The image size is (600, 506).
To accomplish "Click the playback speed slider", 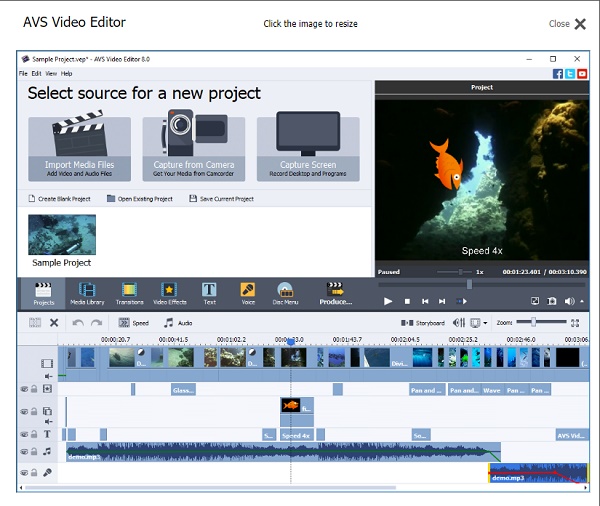I will coord(460,272).
